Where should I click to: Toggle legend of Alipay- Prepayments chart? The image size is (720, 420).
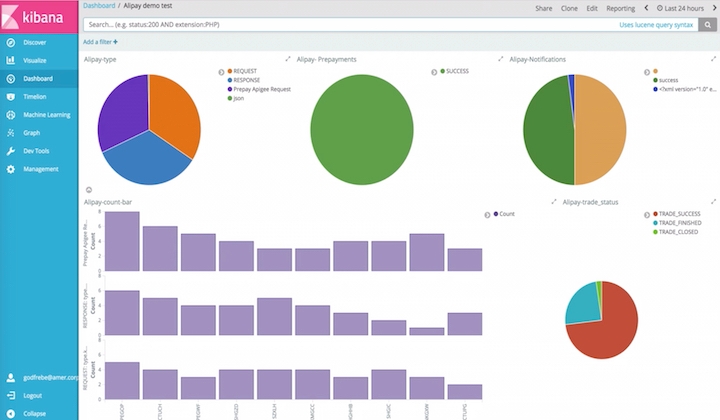coord(434,72)
